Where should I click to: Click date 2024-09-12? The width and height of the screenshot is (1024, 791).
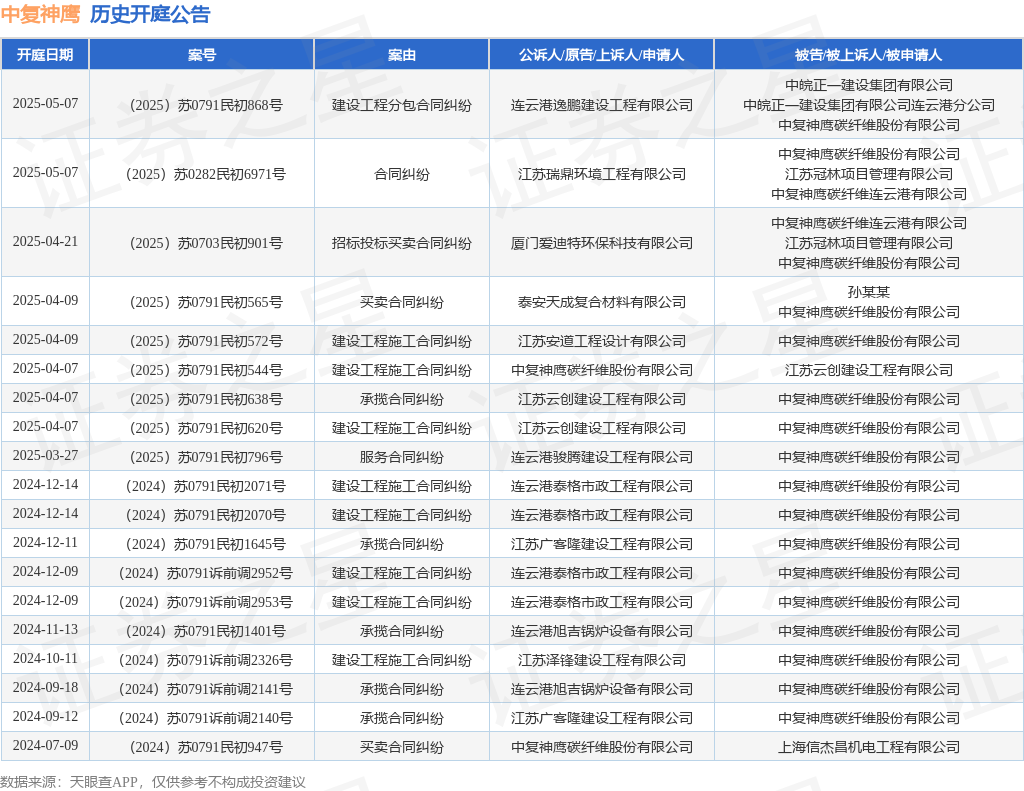[x=45, y=717]
